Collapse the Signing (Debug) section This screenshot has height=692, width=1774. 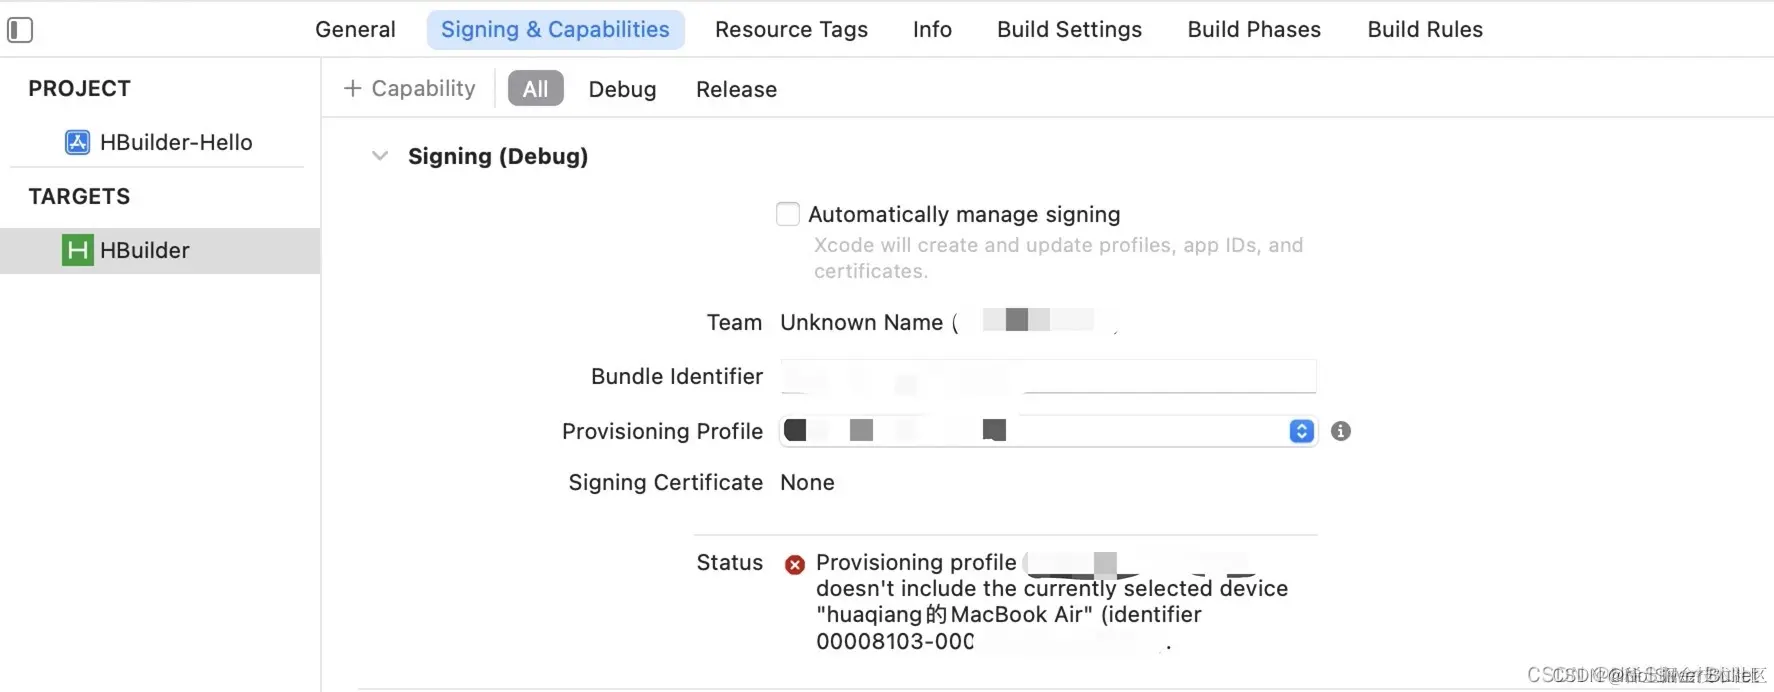pyautogui.click(x=380, y=156)
